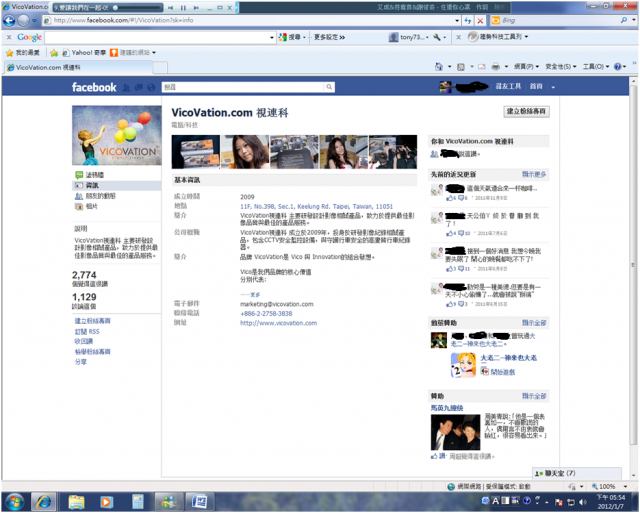The width and height of the screenshot is (640, 513).
Task: Expand the address bar history dropdown
Action: pyautogui.click(x=457, y=20)
